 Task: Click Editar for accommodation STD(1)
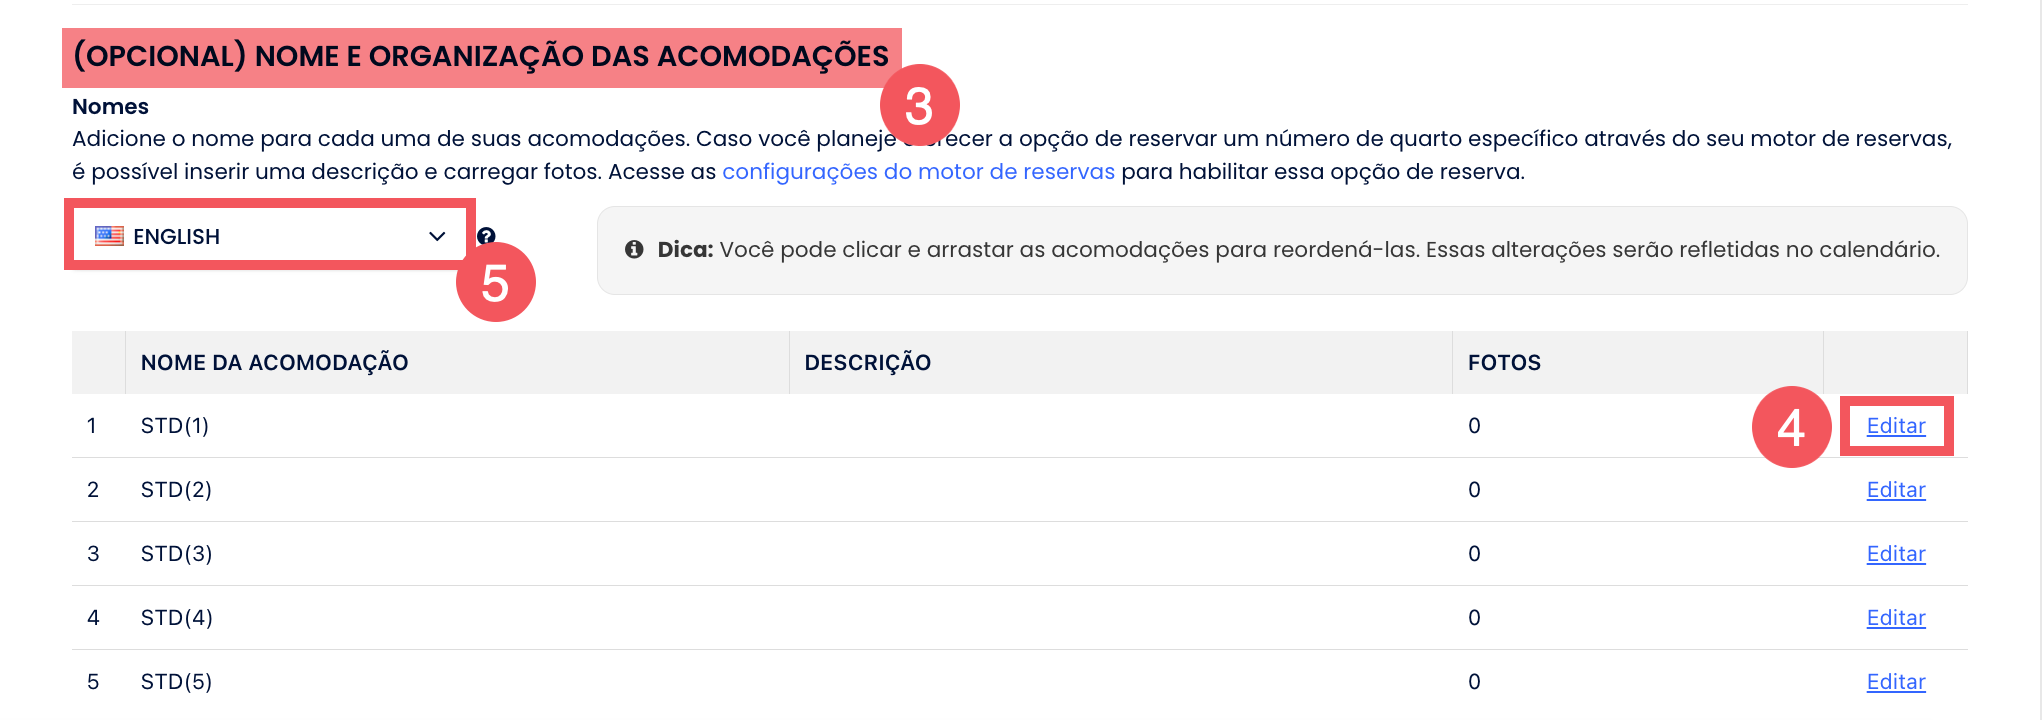[1895, 426]
